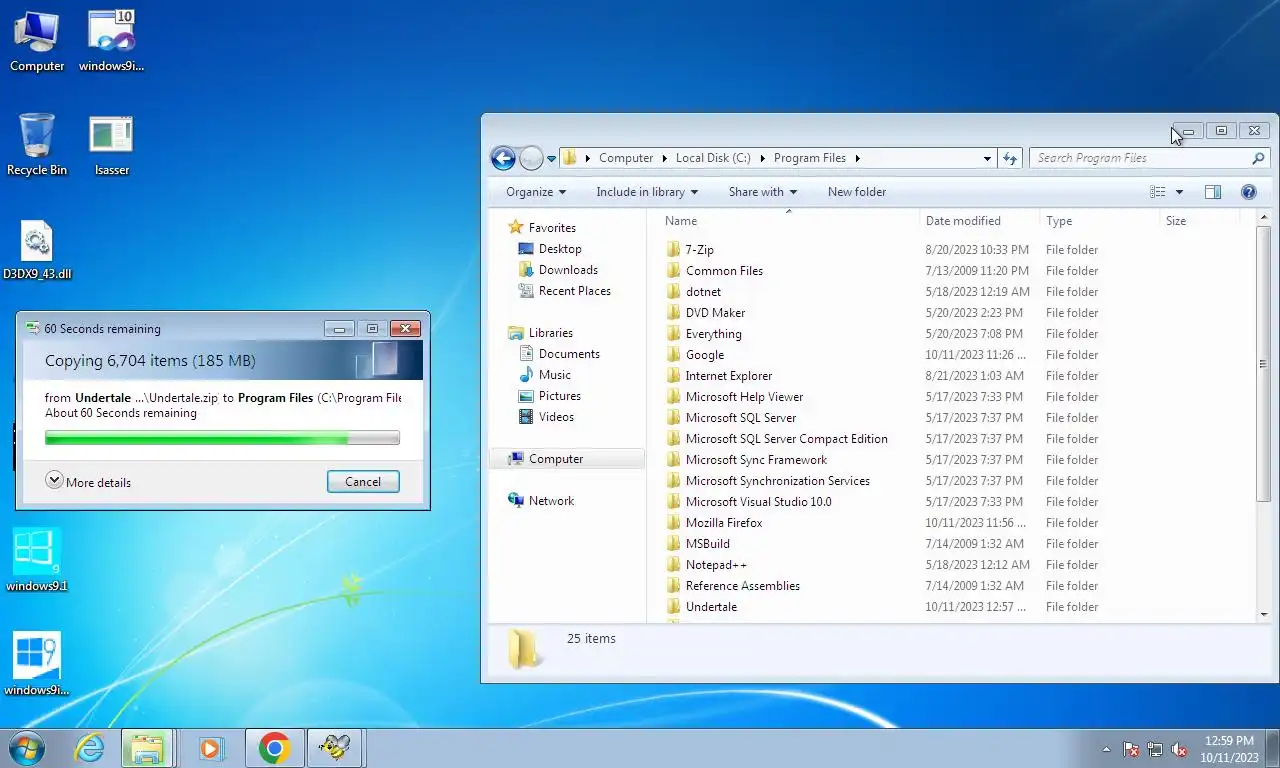Select Downloads under Favorites
This screenshot has height=768, width=1280.
[x=568, y=269]
